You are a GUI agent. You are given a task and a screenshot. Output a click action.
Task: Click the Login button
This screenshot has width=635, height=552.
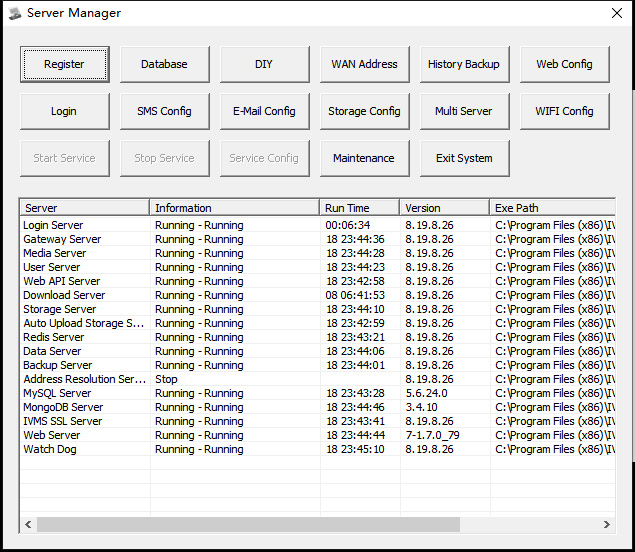tap(65, 111)
